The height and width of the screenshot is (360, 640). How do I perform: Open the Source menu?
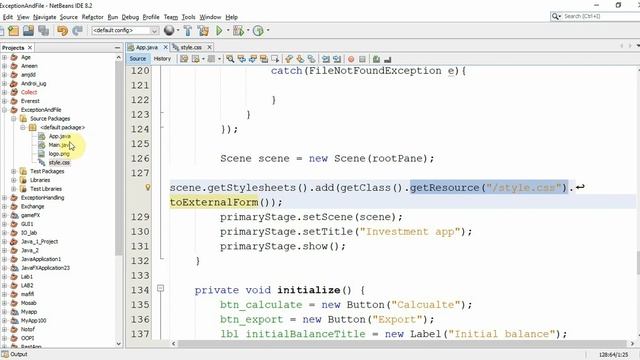pyautogui.click(x=68, y=17)
